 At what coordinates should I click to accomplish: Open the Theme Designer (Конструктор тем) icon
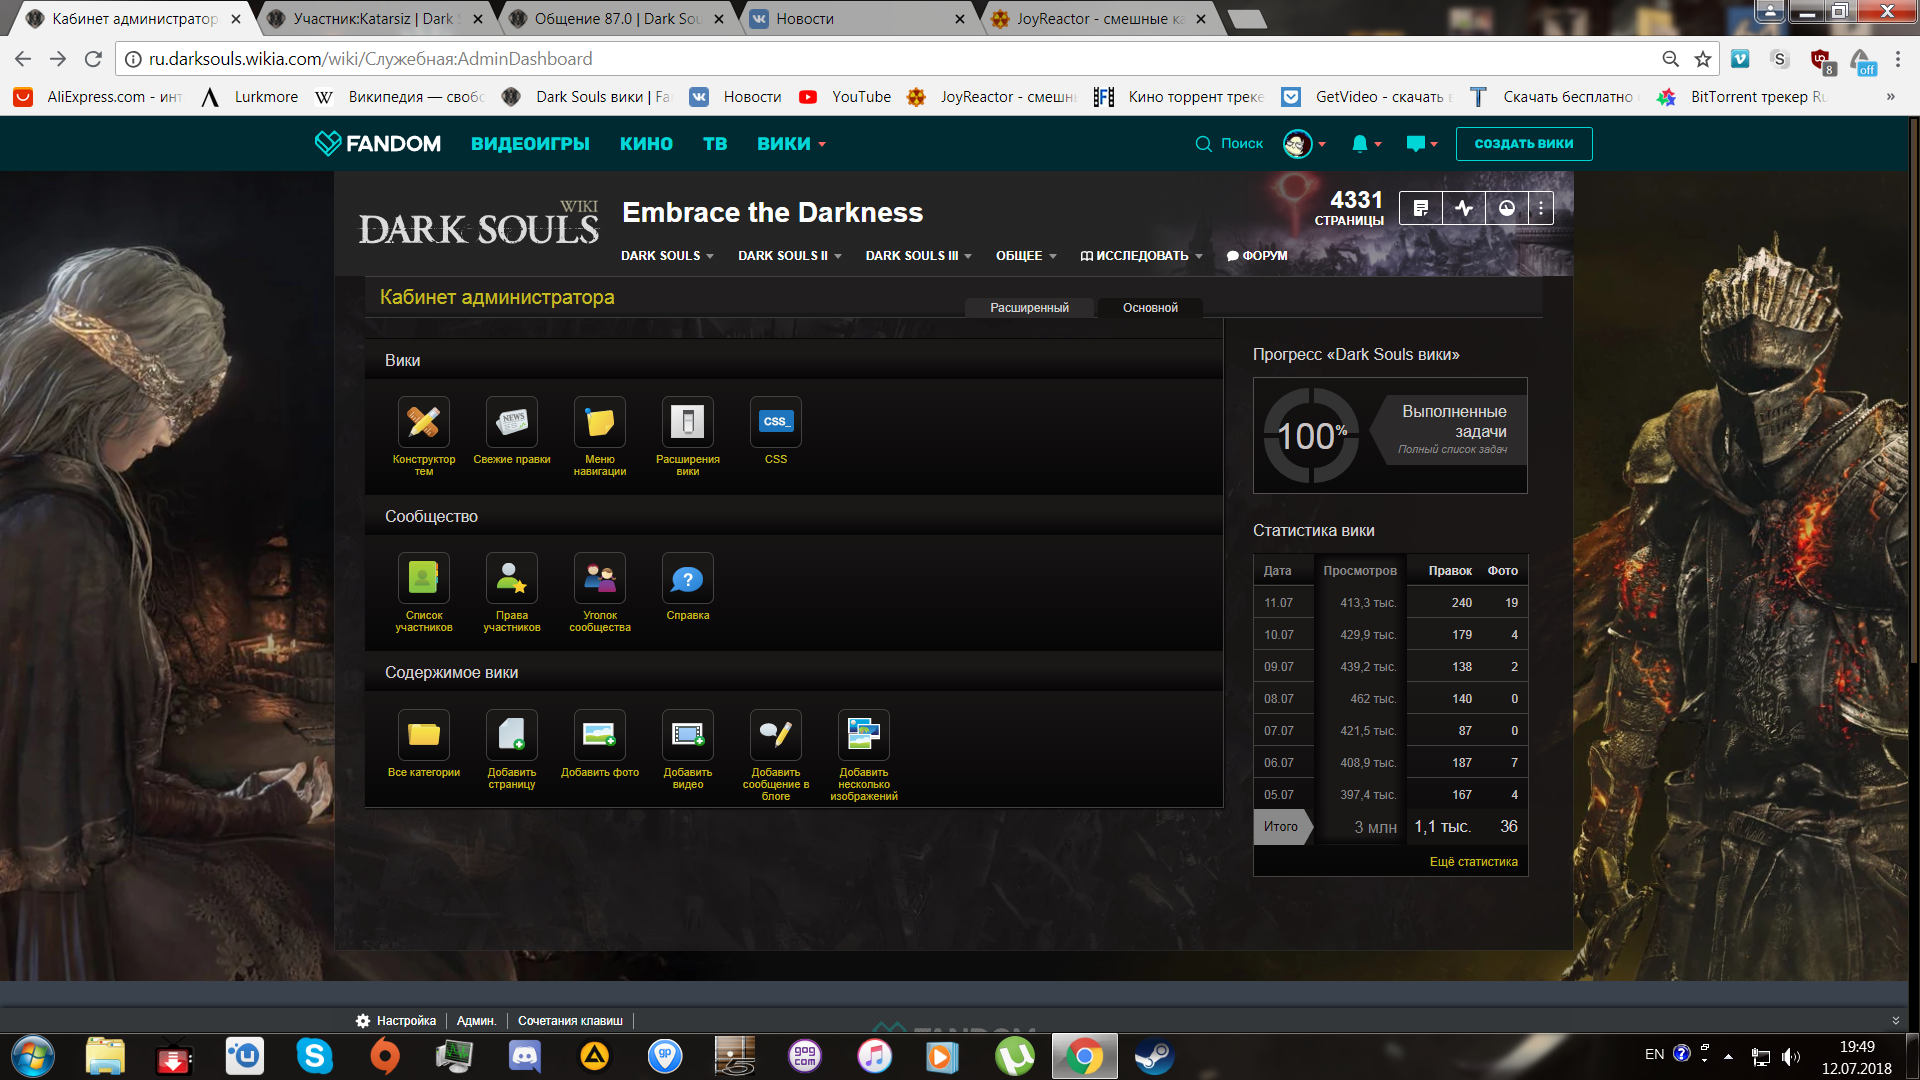click(423, 422)
